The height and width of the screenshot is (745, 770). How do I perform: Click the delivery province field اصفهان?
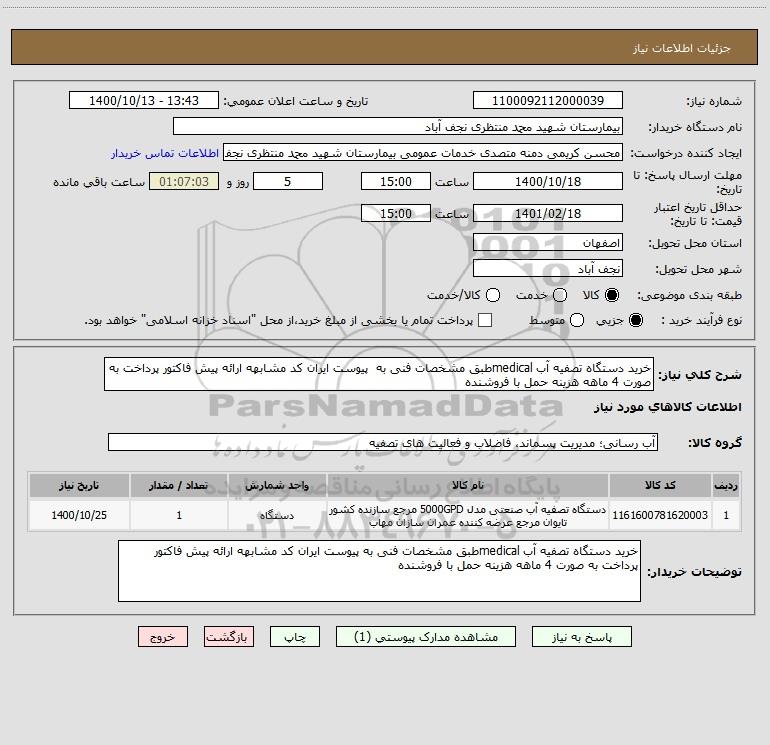[x=548, y=242]
